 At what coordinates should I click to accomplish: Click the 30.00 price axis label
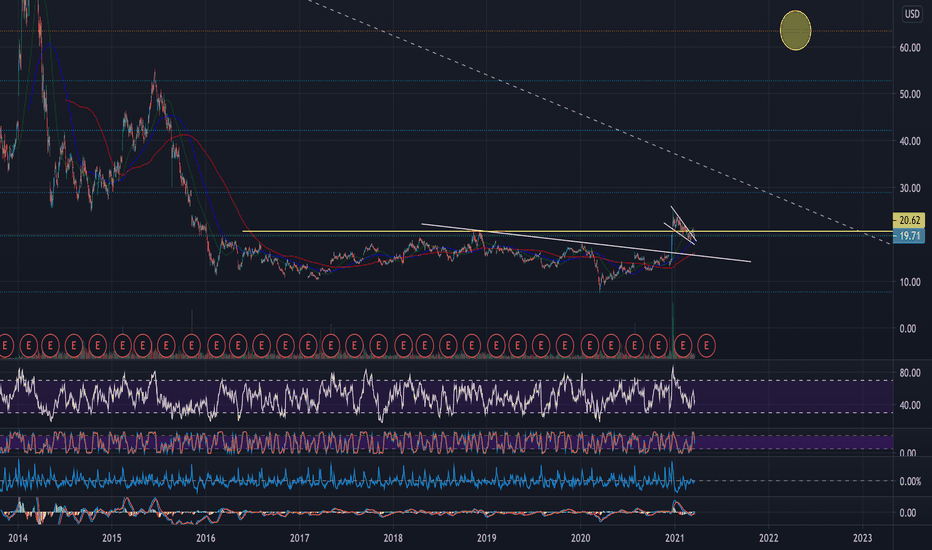click(x=909, y=188)
